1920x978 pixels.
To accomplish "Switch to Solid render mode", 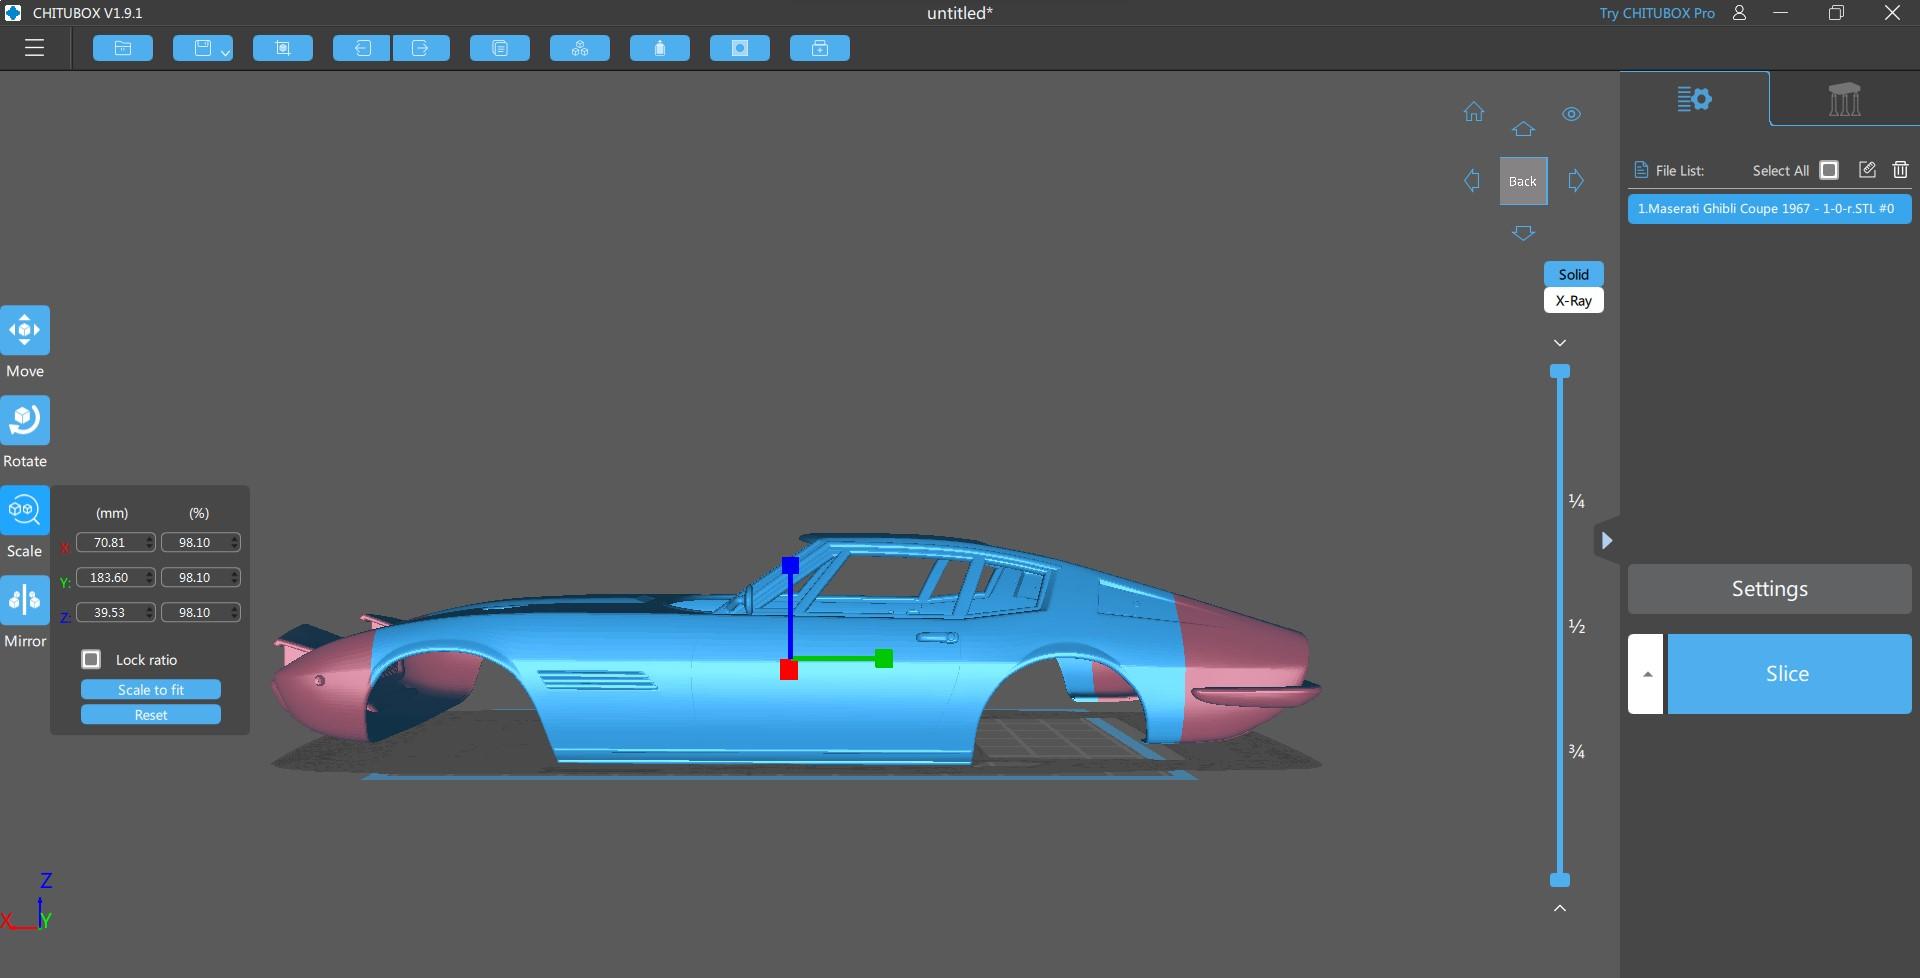I will pos(1574,274).
